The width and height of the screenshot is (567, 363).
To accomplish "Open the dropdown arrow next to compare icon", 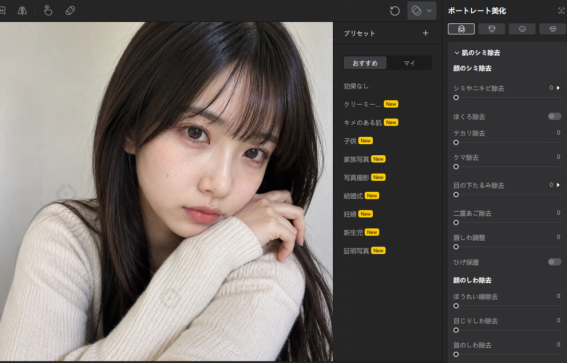I will click(429, 11).
